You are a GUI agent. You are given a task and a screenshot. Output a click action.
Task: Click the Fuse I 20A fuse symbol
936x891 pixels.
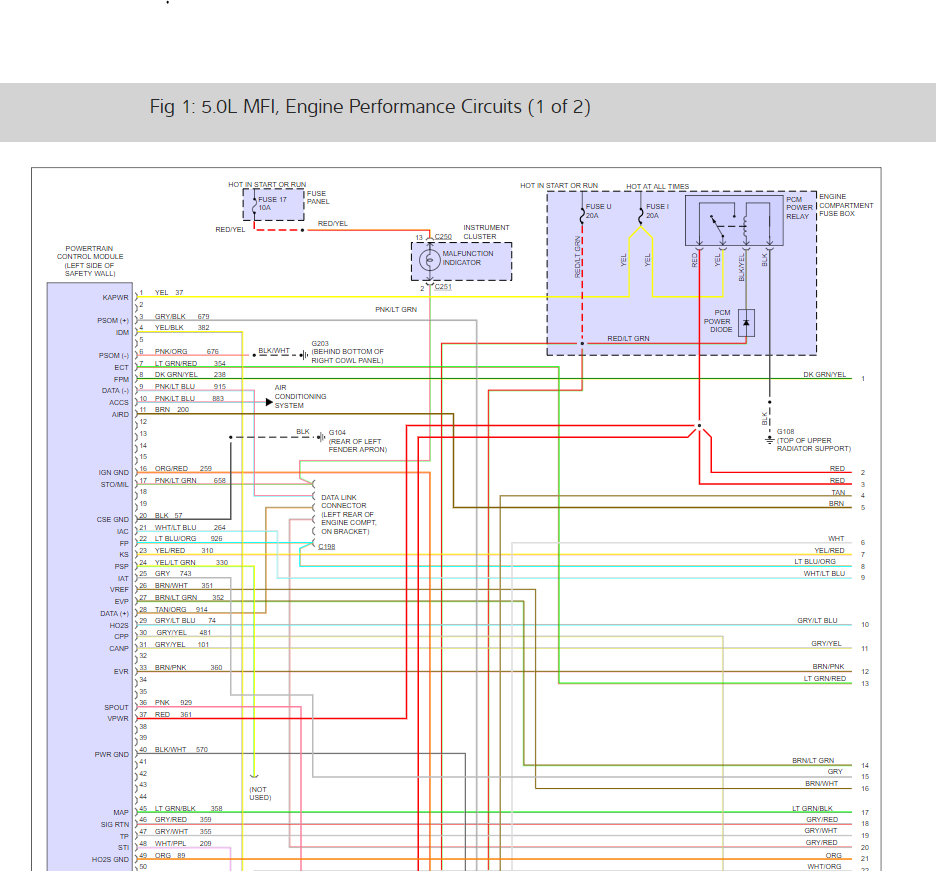641,214
